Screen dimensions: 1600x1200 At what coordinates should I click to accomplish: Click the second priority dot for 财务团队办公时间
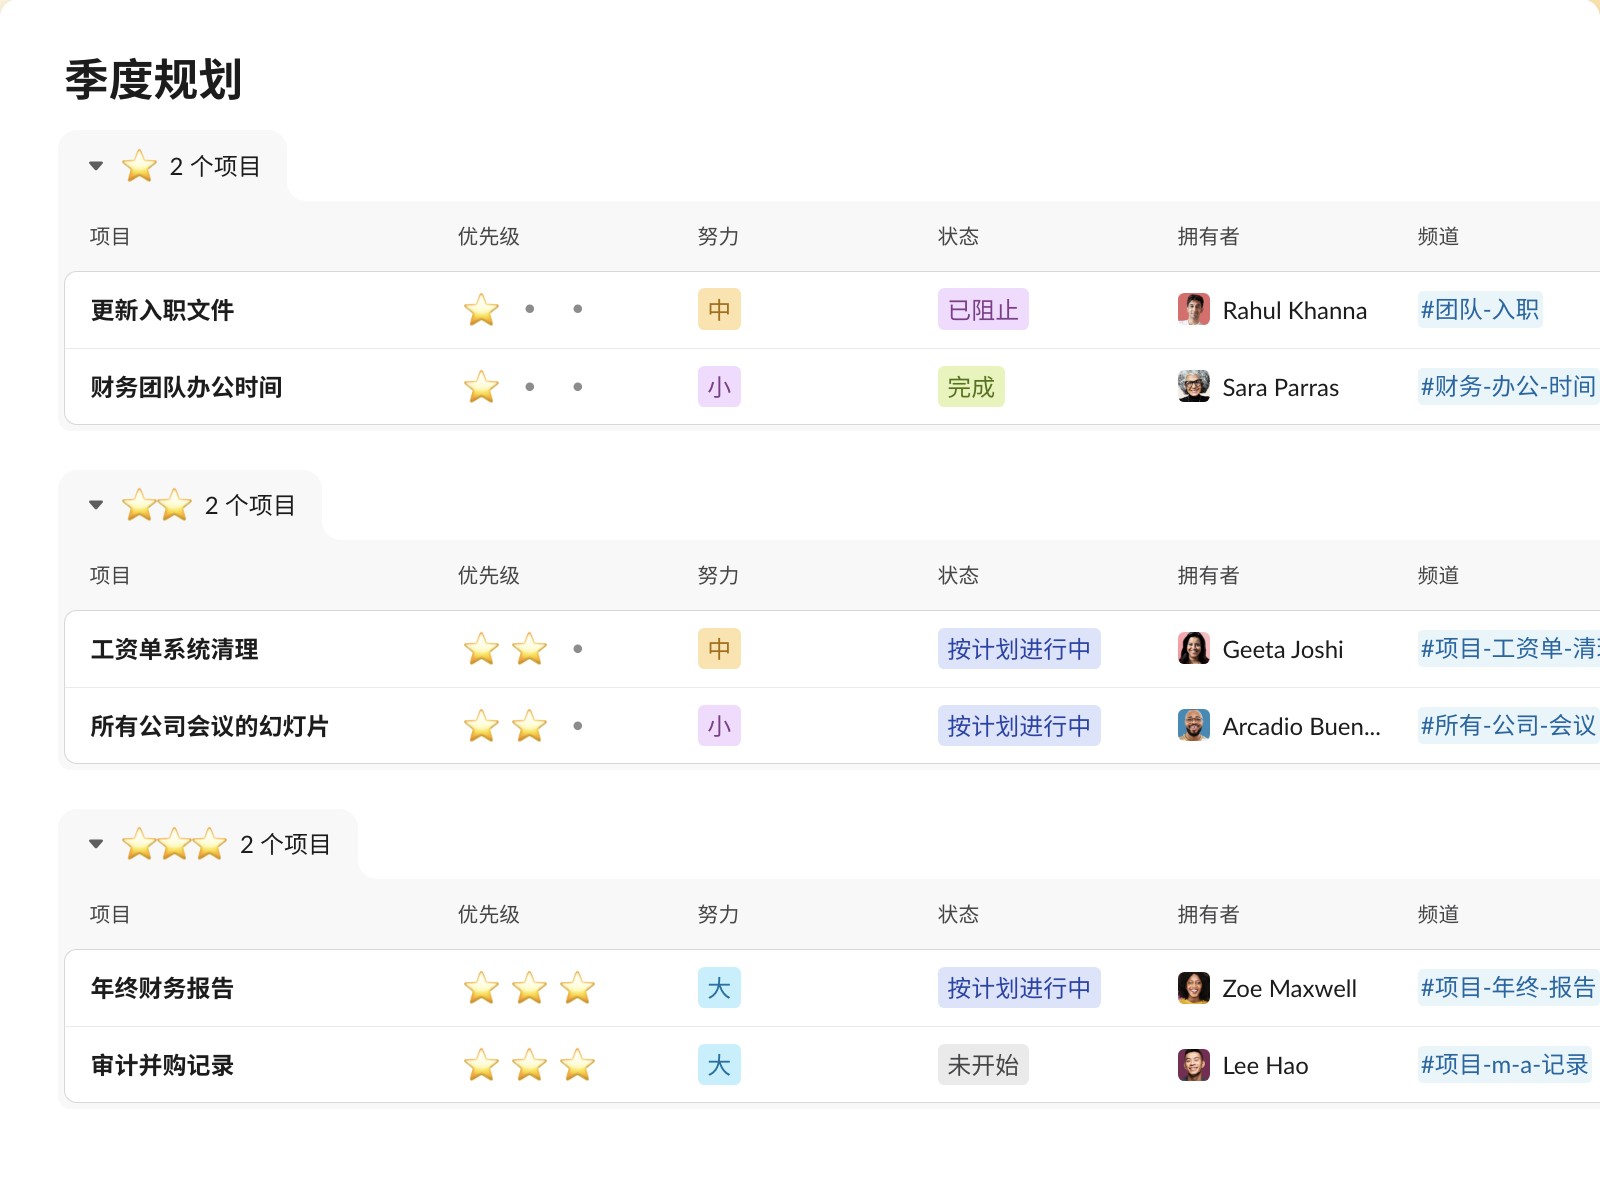pos(529,387)
